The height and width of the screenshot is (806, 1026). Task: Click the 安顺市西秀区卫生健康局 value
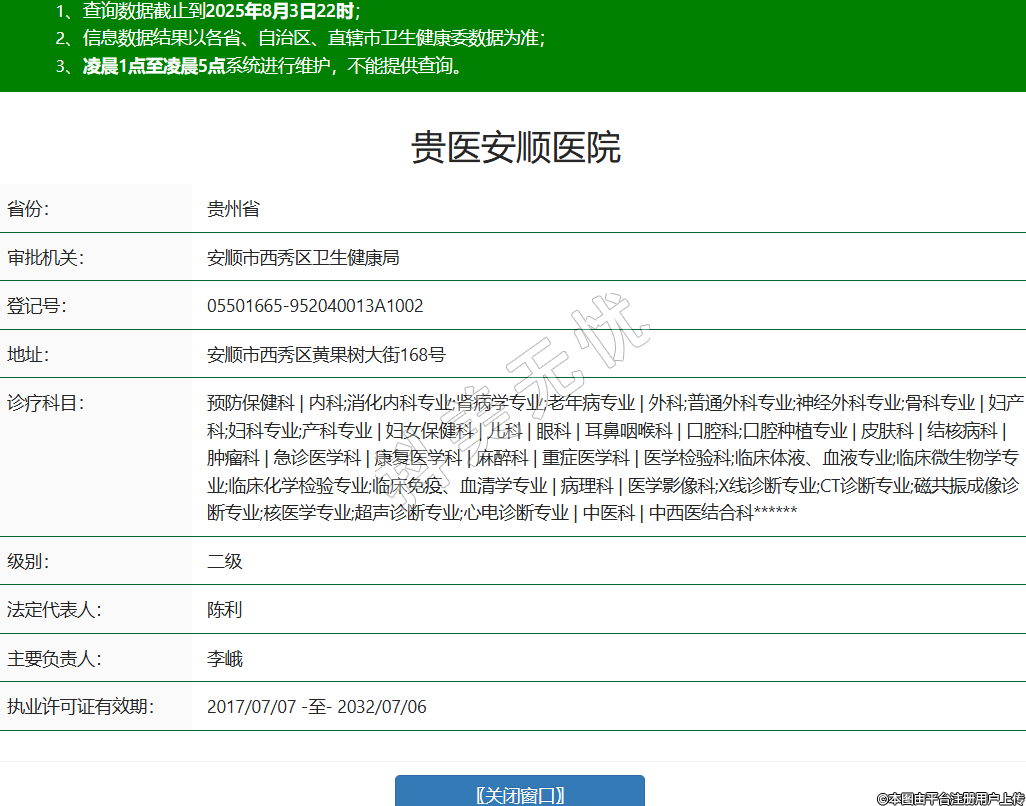pos(303,257)
